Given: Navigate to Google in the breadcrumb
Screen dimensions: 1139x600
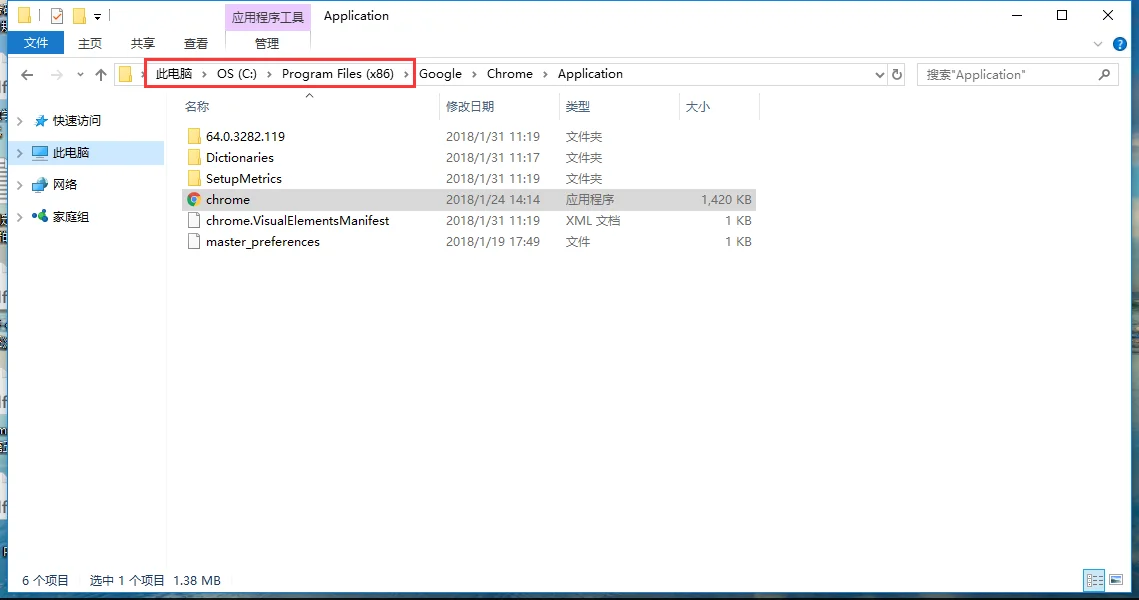Looking at the screenshot, I should pyautogui.click(x=440, y=74).
